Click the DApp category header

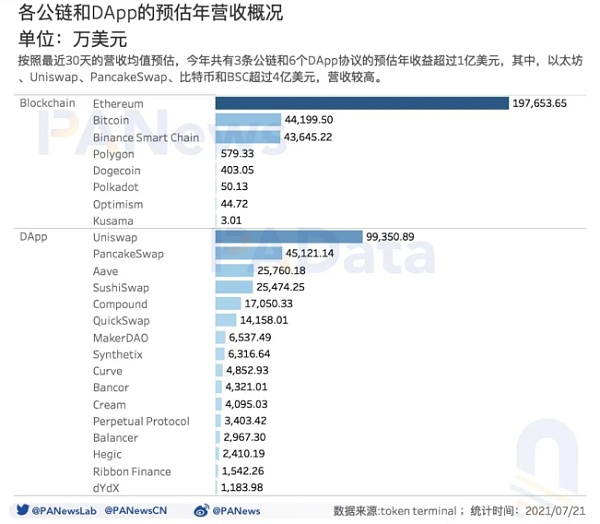[x=33, y=237]
